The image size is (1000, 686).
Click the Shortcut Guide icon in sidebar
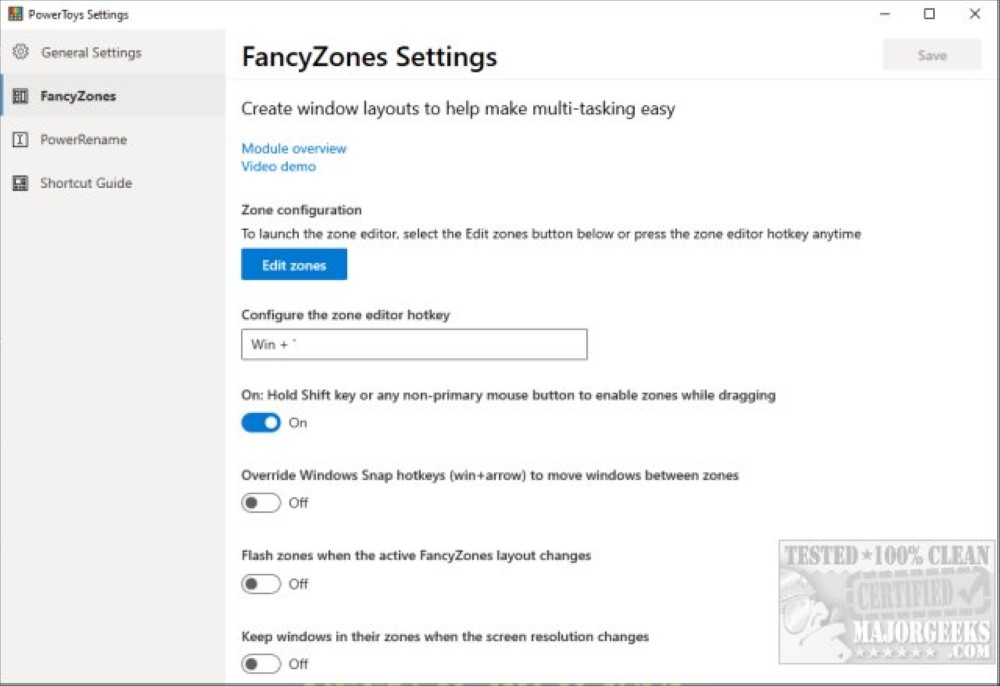[20, 183]
